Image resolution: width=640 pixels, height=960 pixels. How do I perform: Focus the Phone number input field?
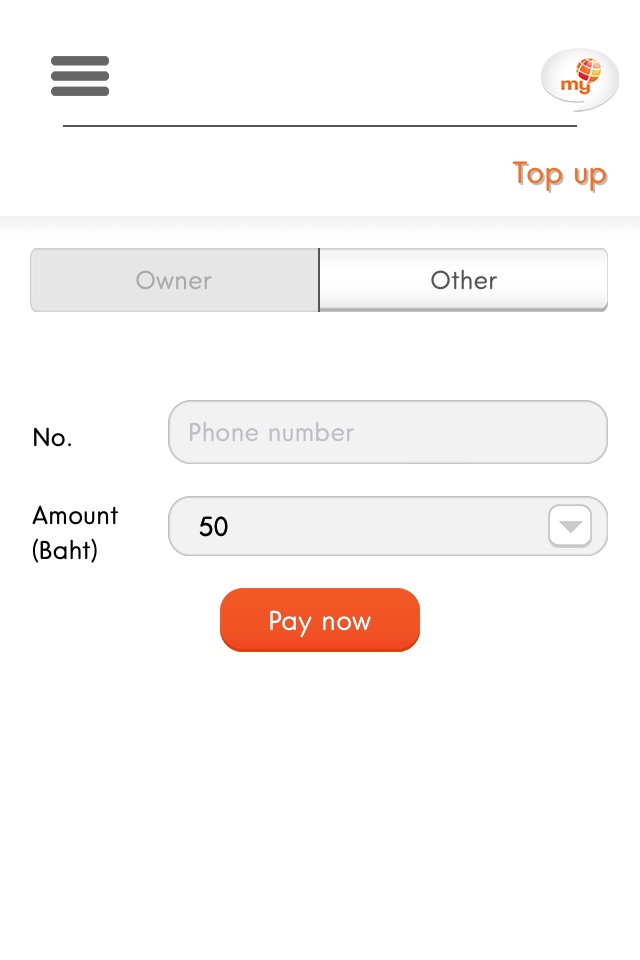pos(388,432)
